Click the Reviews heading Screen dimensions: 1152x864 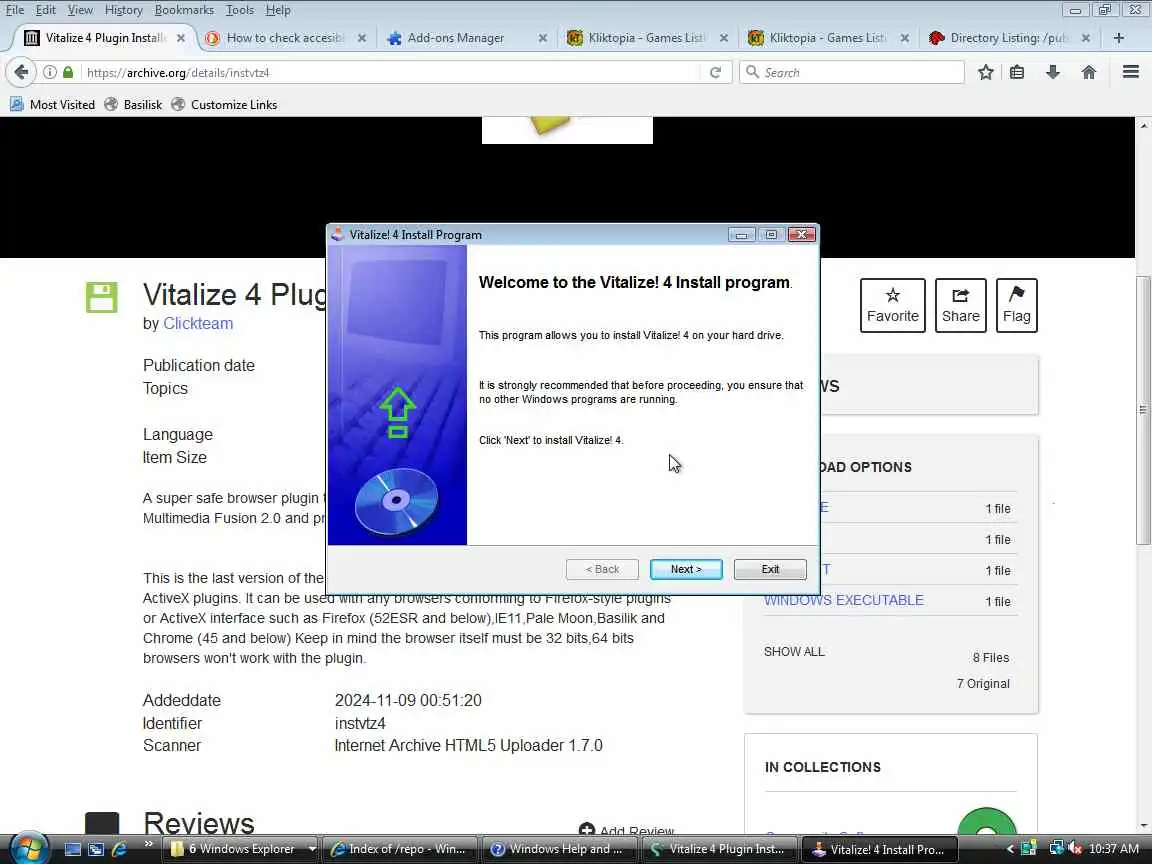click(x=198, y=824)
